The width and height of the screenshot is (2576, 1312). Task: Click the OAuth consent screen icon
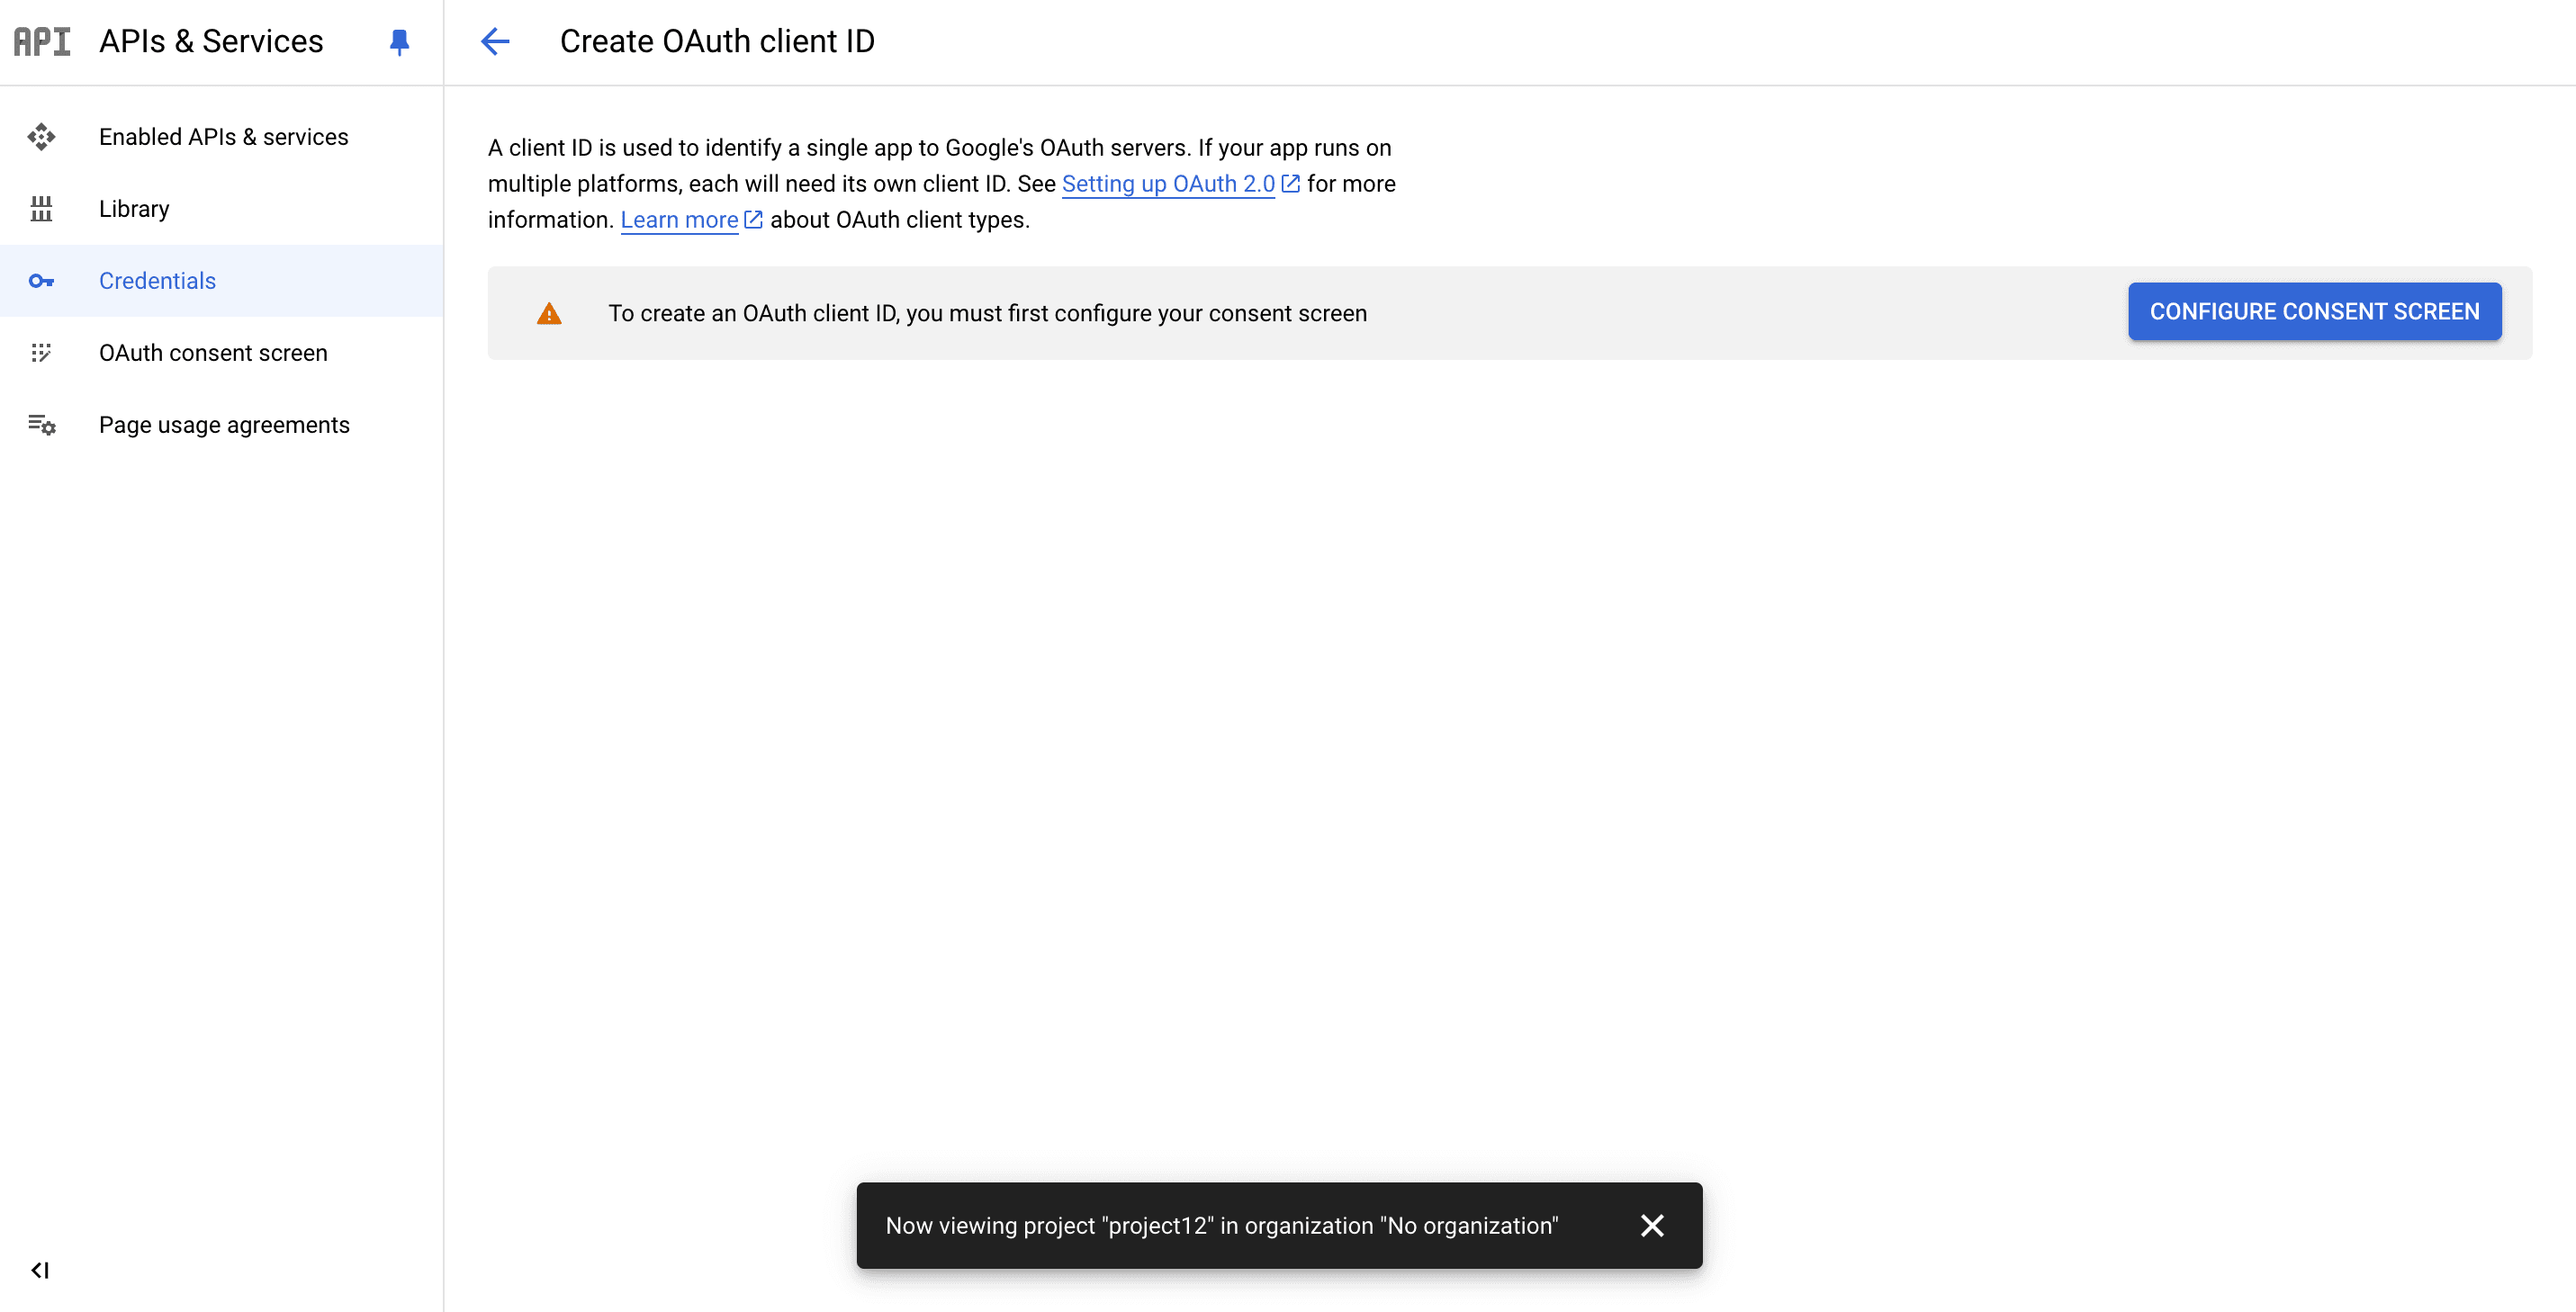[41, 353]
